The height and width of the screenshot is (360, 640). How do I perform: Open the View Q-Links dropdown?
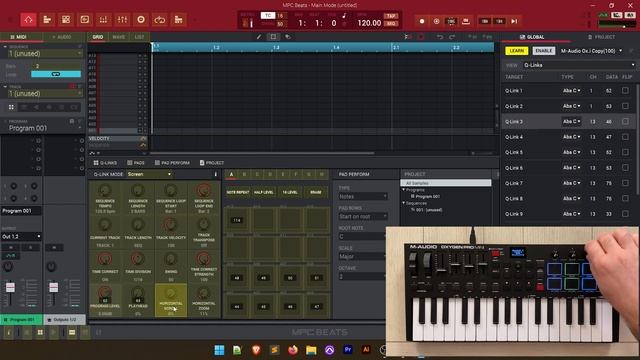579,65
